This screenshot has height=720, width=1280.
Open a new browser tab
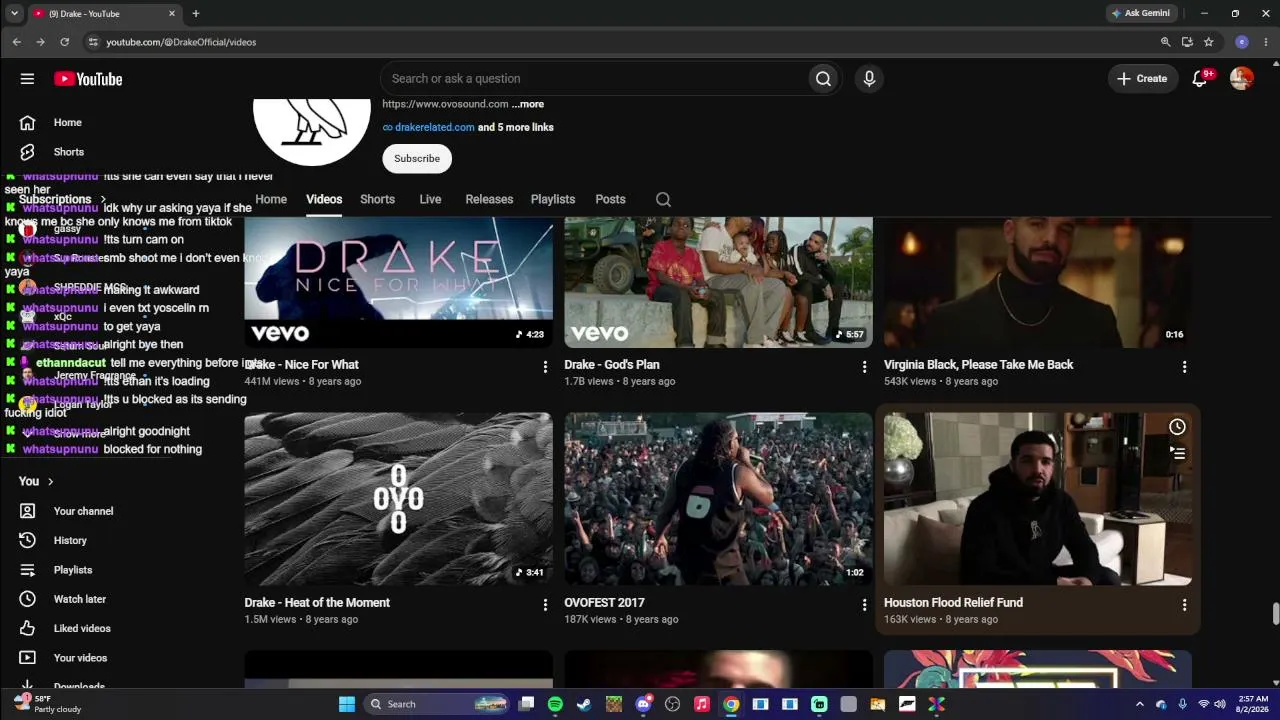coord(196,14)
